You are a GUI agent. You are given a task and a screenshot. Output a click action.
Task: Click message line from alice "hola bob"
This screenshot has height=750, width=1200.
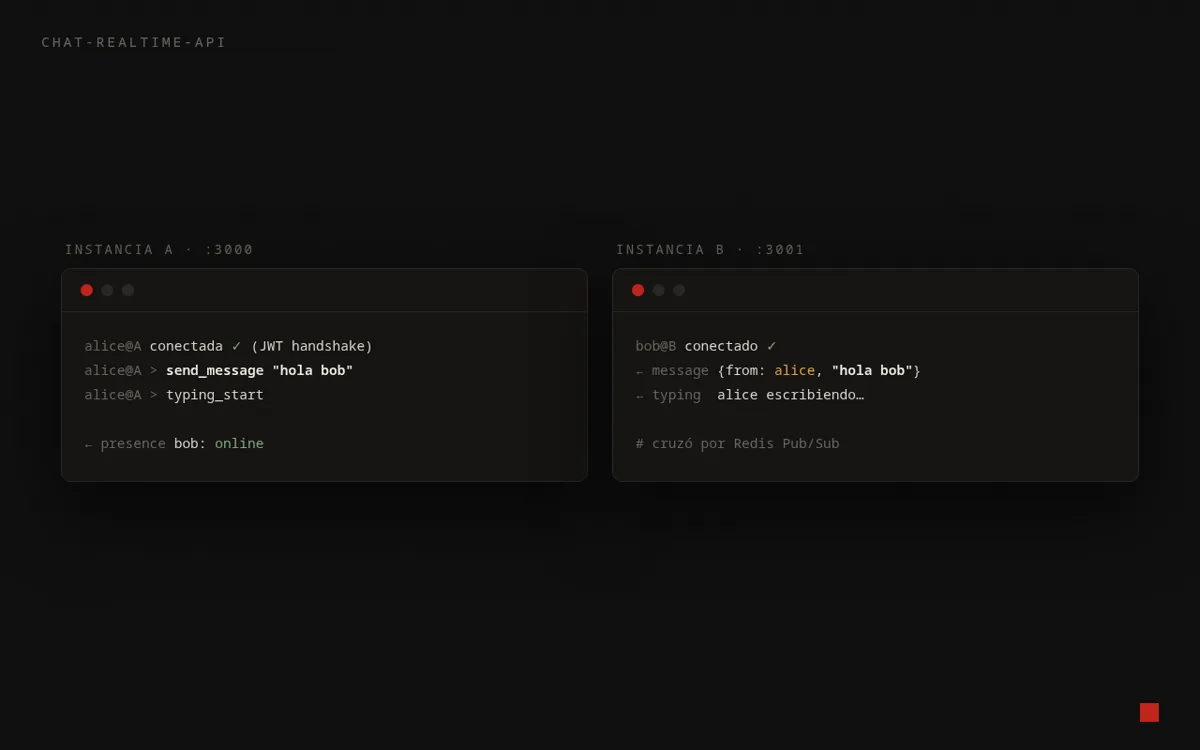[778, 370]
